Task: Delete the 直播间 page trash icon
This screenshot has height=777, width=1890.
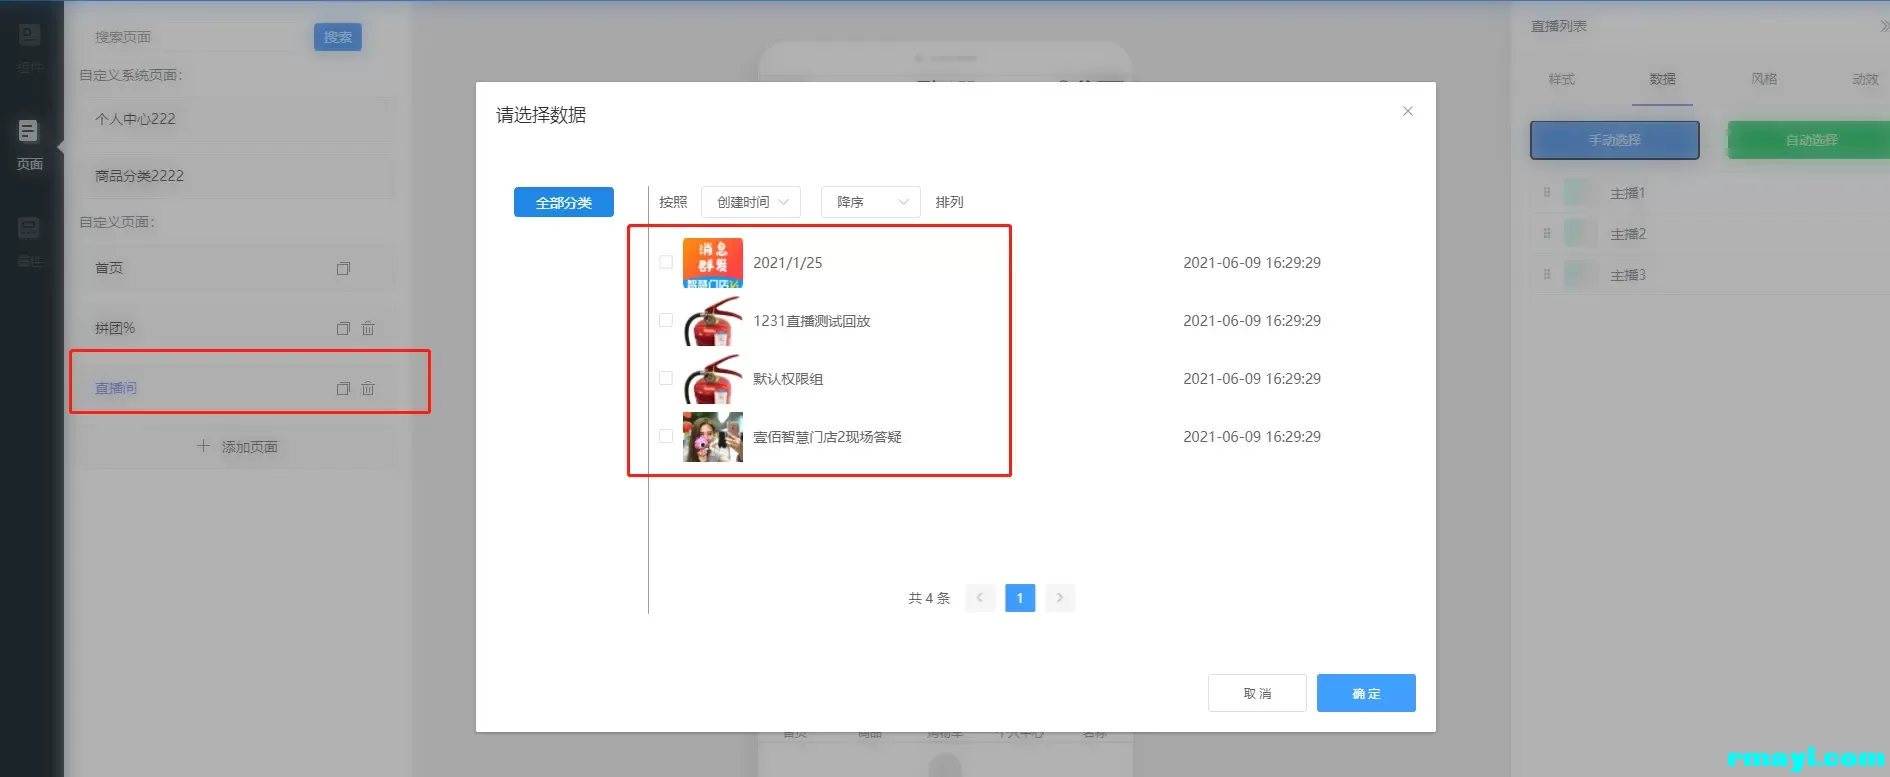Action: click(x=368, y=388)
